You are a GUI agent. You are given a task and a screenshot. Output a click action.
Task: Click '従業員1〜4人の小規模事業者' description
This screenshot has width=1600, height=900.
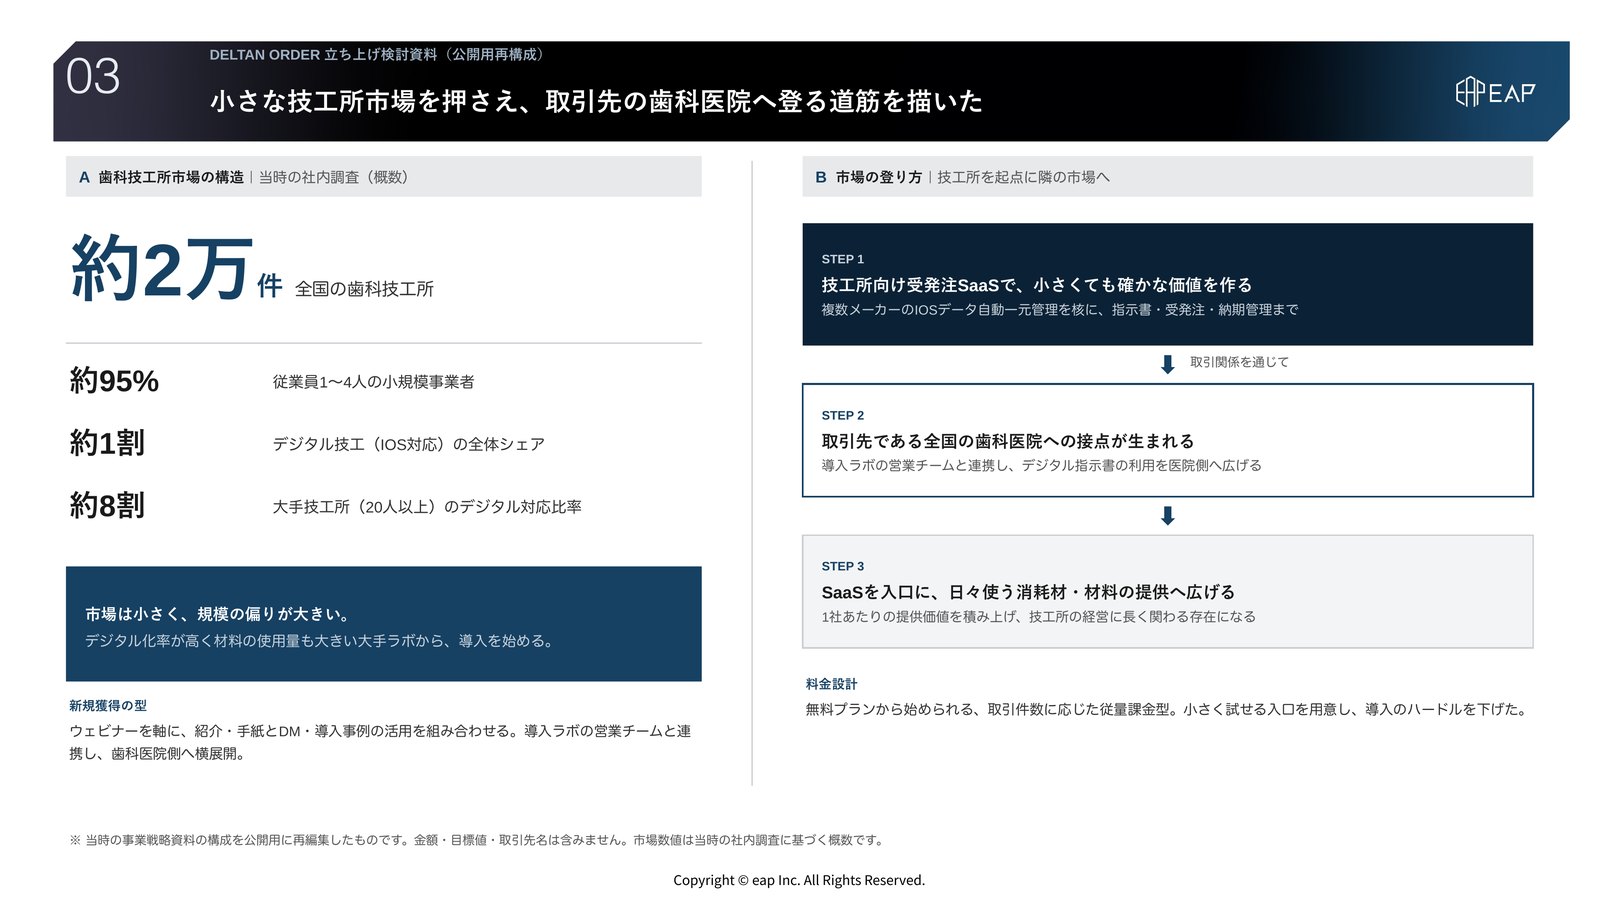click(373, 382)
